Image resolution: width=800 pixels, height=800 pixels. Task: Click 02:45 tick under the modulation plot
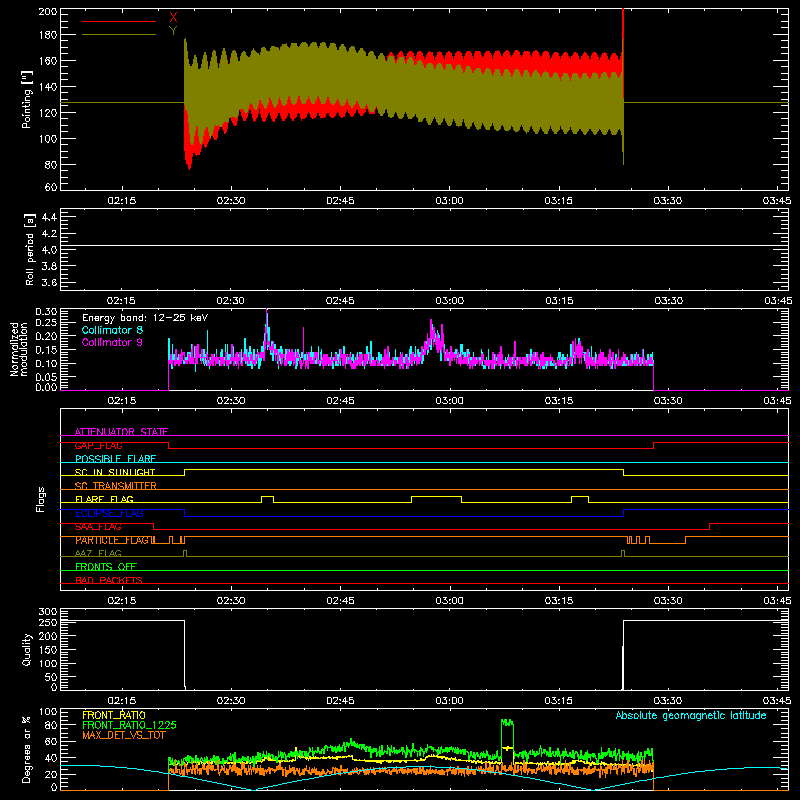[340, 401]
